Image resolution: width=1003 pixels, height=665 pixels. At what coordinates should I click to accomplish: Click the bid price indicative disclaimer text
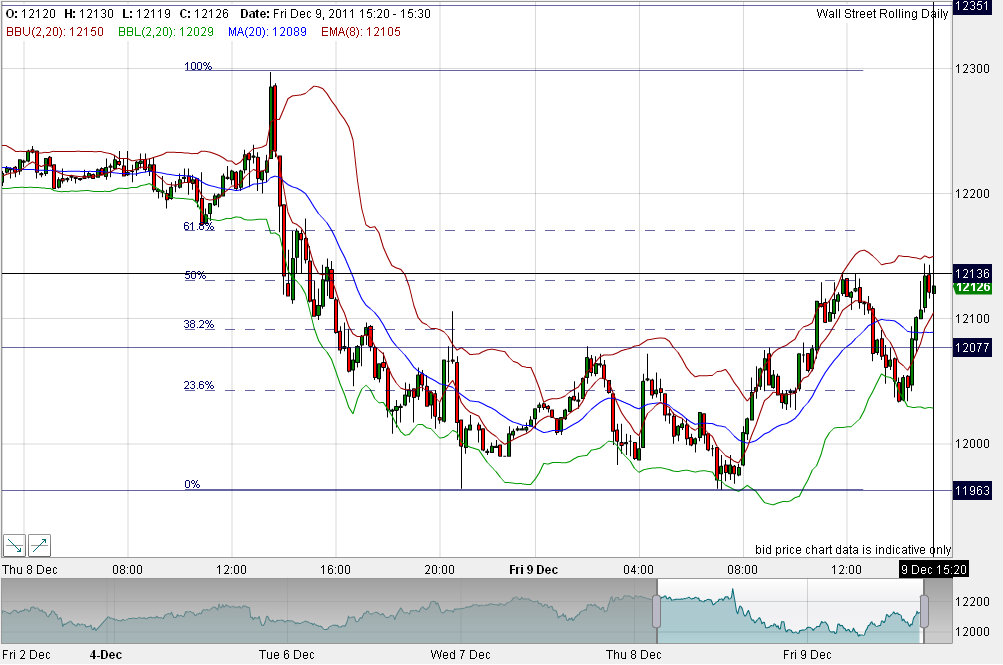[x=853, y=549]
